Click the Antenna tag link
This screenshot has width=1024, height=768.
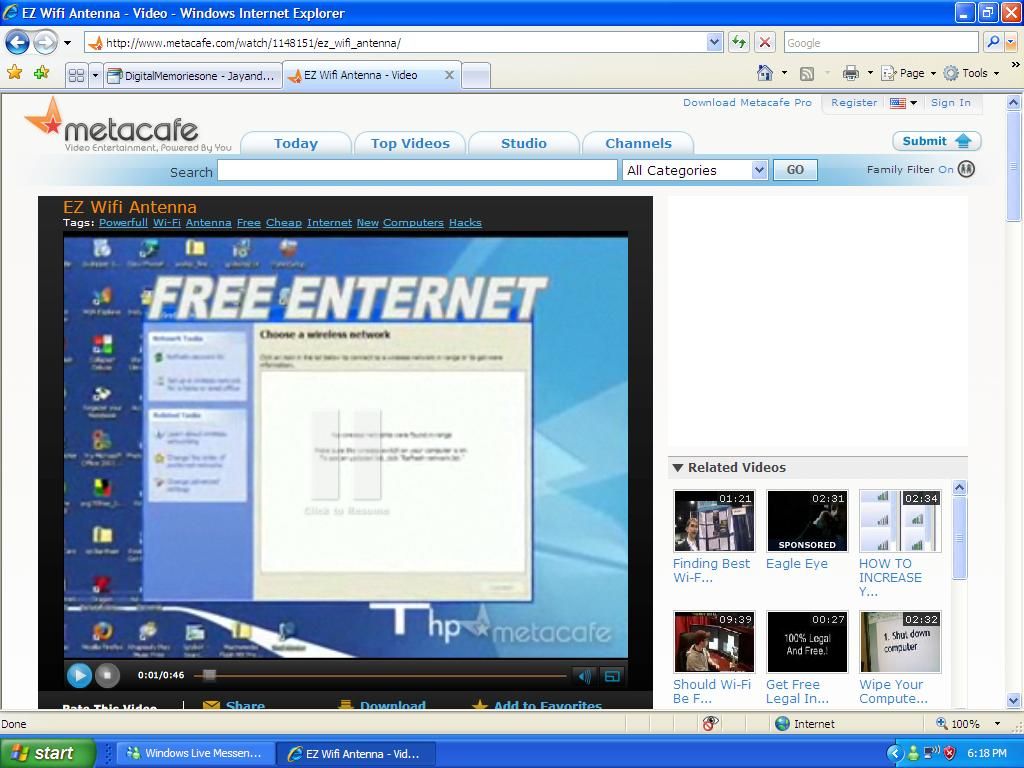208,223
